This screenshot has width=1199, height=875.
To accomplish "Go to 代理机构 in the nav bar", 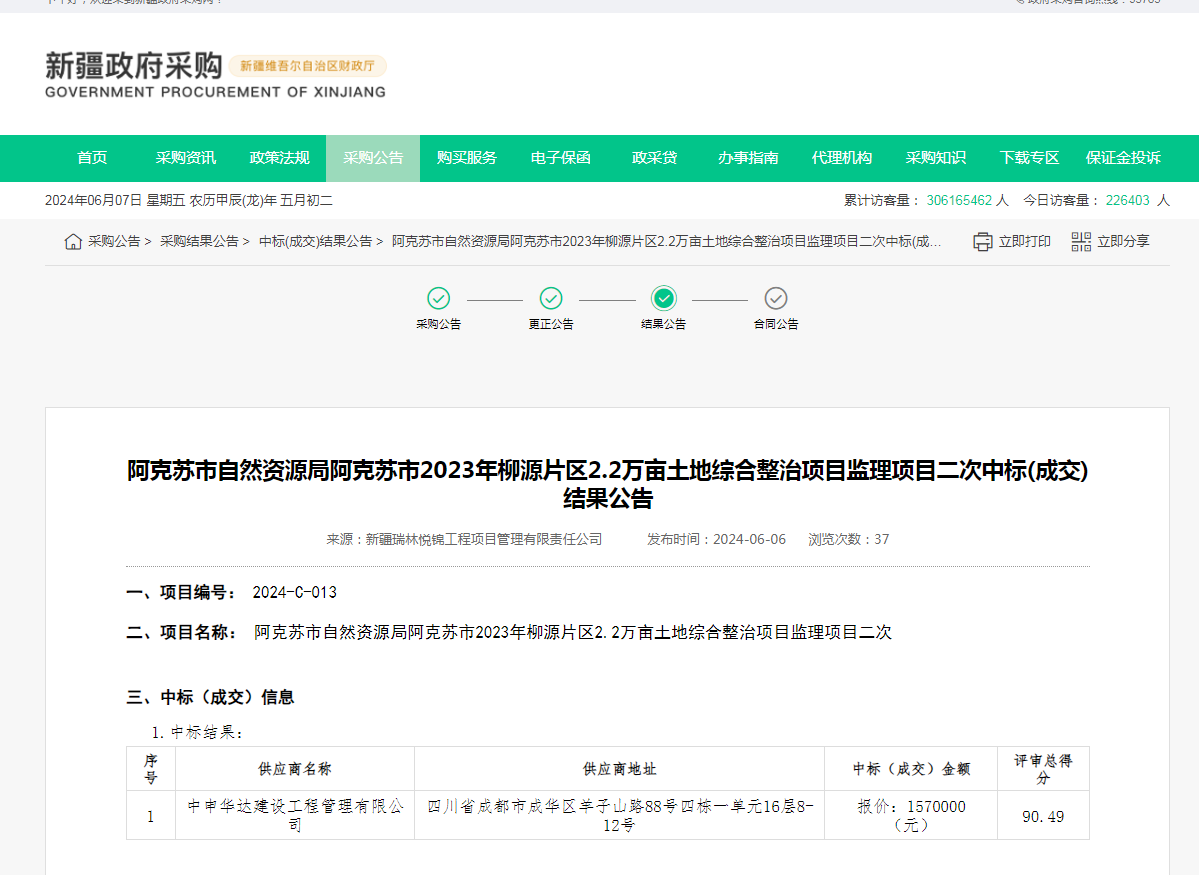I will coord(842,158).
